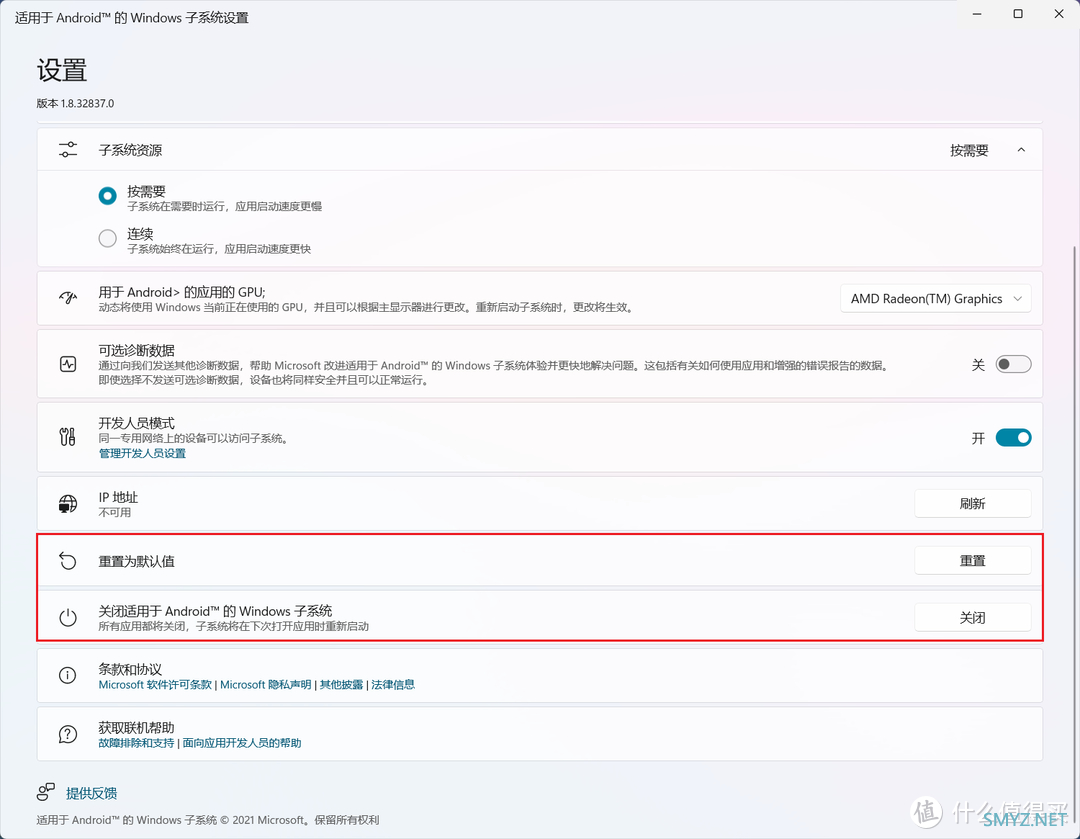Screen dimensions: 1080x839
Task: Click the subsystem resources sliders icon
Action: [68, 149]
